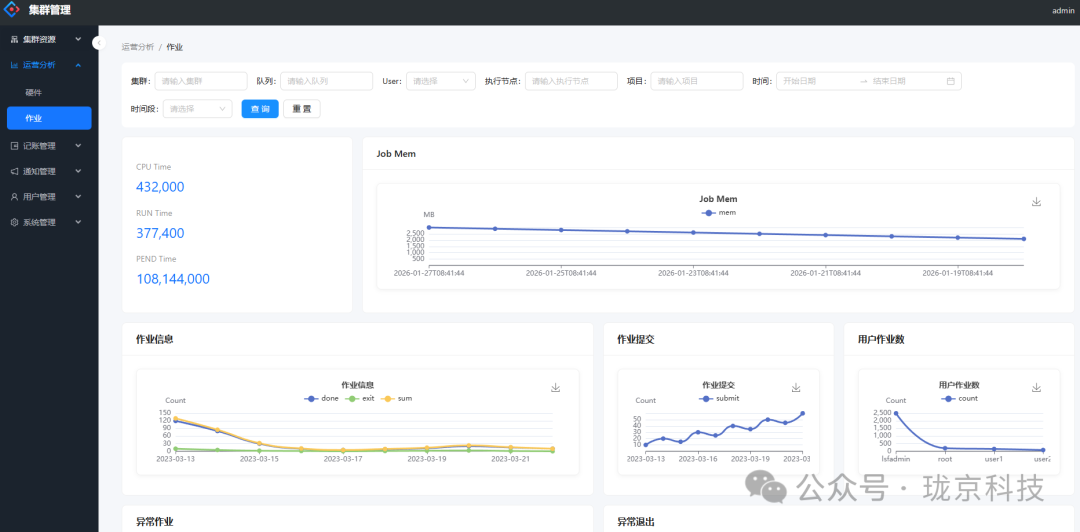Download the 用户作业数 chart image
The image size is (1080, 532).
click(1037, 388)
